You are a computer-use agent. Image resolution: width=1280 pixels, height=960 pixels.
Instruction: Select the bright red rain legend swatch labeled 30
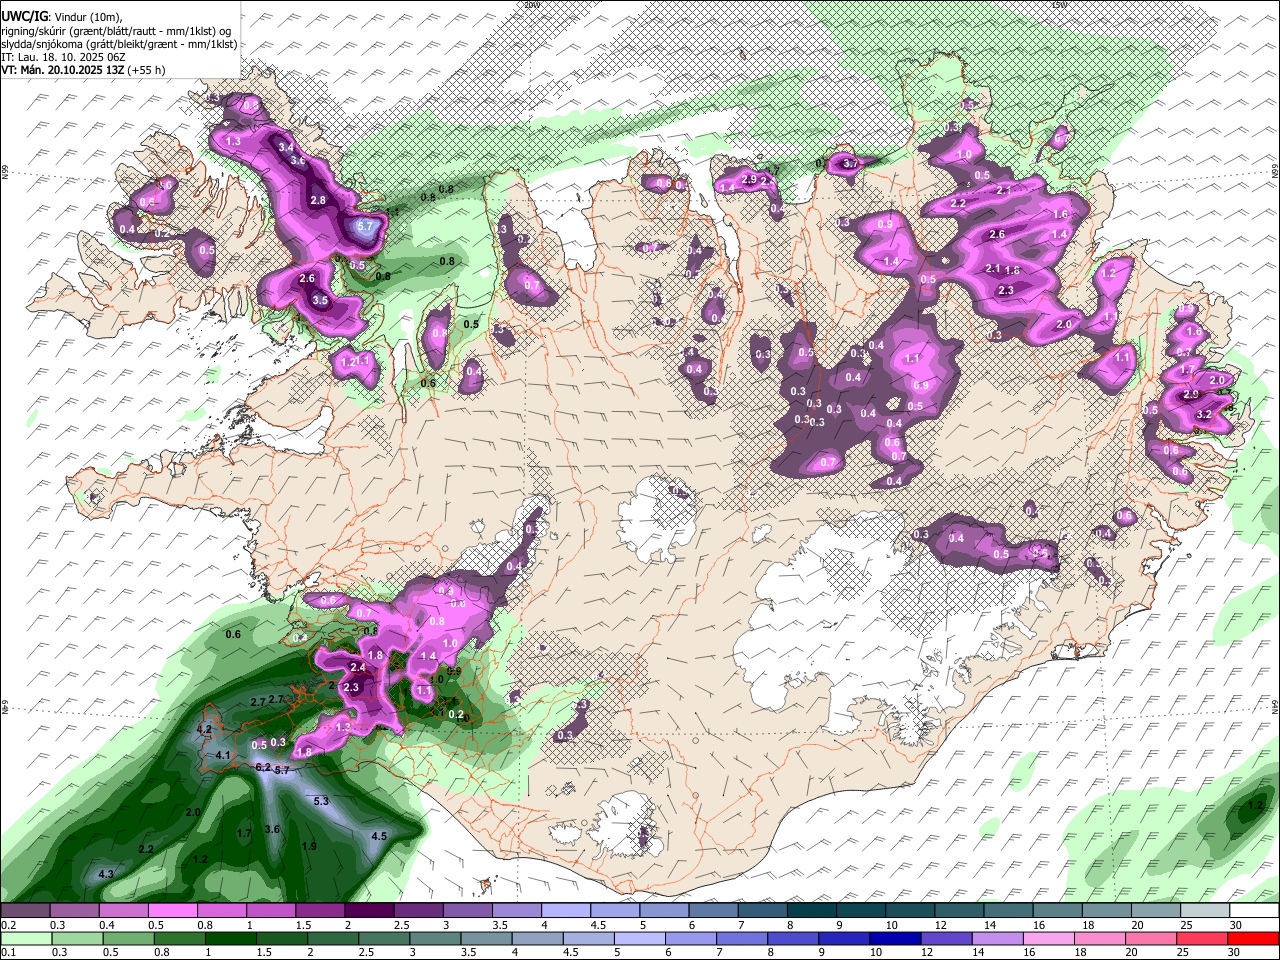coord(1252,938)
